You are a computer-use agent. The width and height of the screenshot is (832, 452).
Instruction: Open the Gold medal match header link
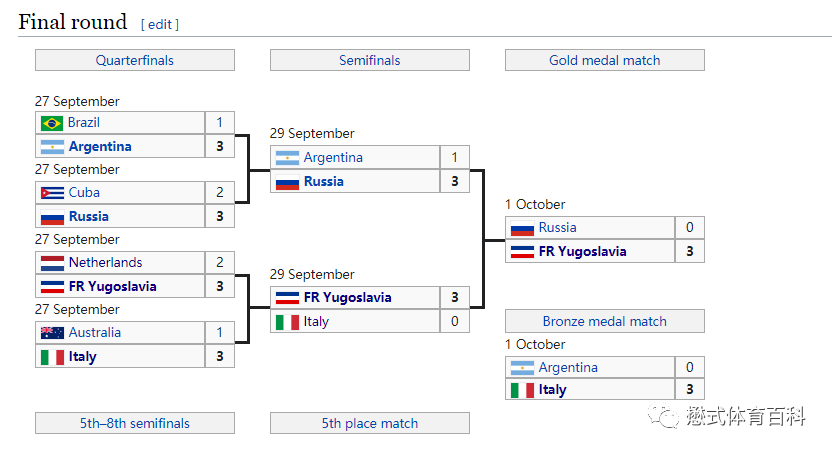pos(605,60)
